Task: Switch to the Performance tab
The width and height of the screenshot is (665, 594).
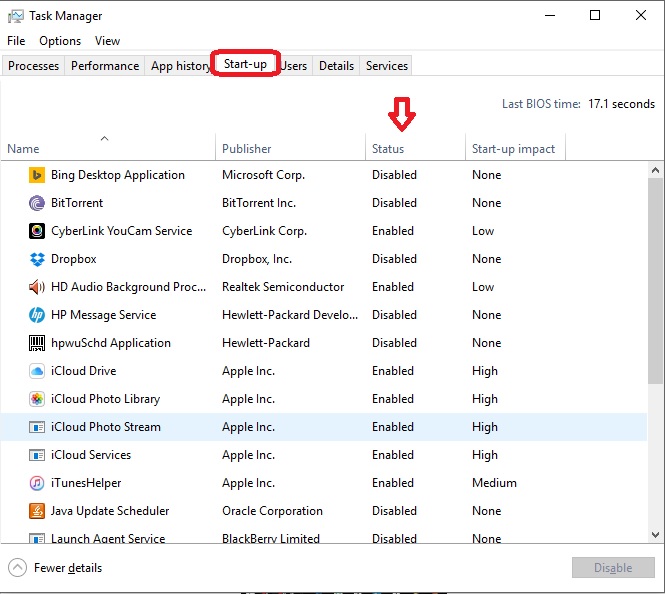Action: pyautogui.click(x=105, y=66)
